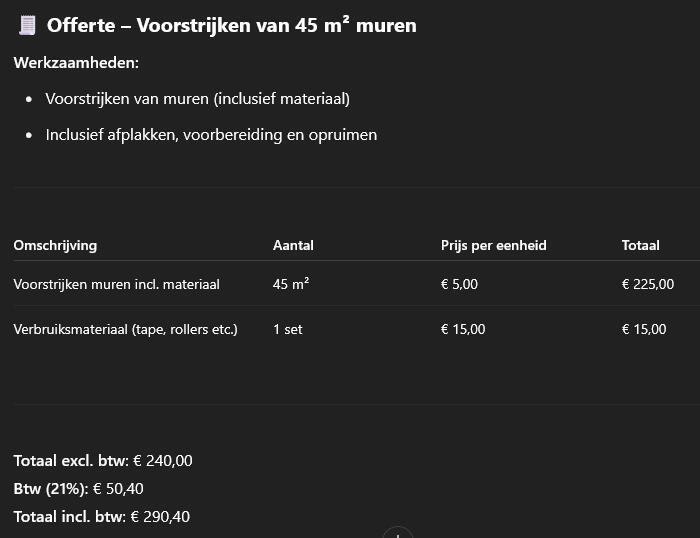Click the € 5,00 unit price cell

coord(459,284)
